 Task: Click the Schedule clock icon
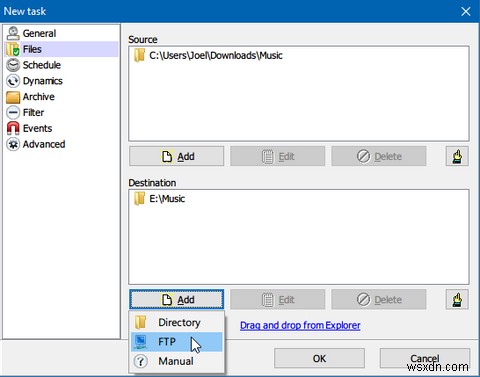click(13, 65)
